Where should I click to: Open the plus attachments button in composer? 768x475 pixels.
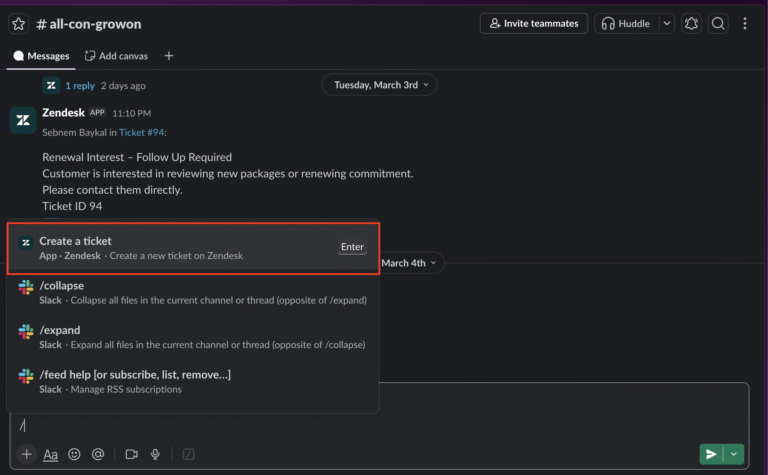tap(26, 454)
